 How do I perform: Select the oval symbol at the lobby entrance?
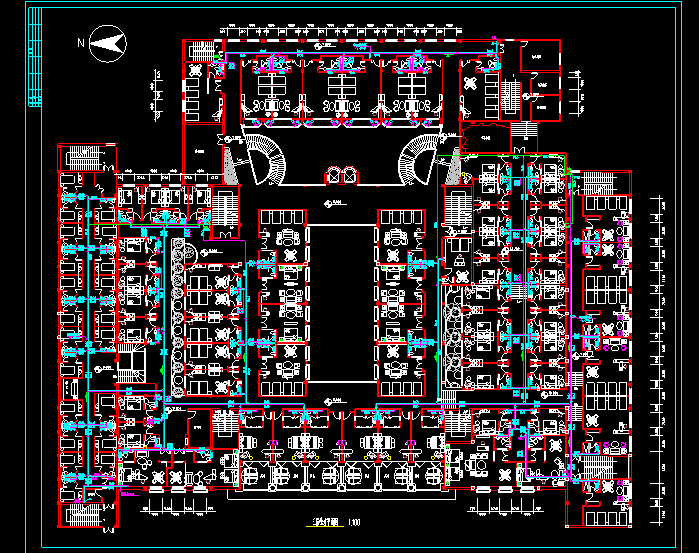point(340,175)
